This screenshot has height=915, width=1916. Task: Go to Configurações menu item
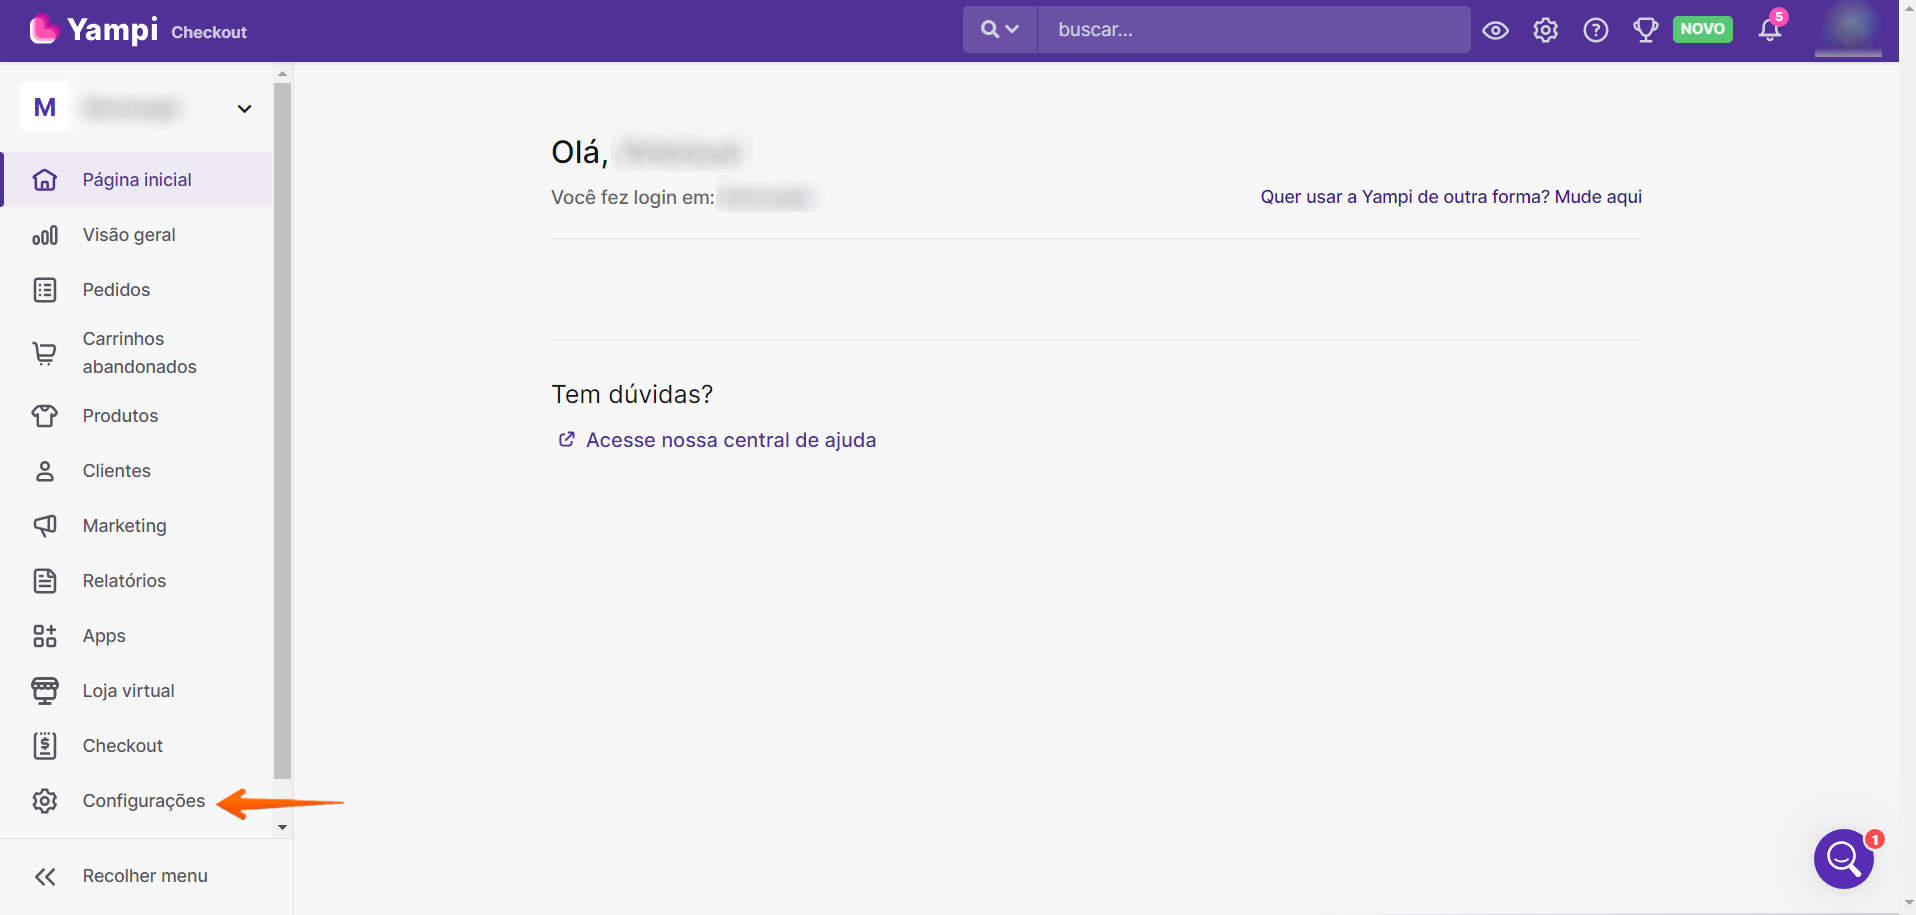pos(143,801)
